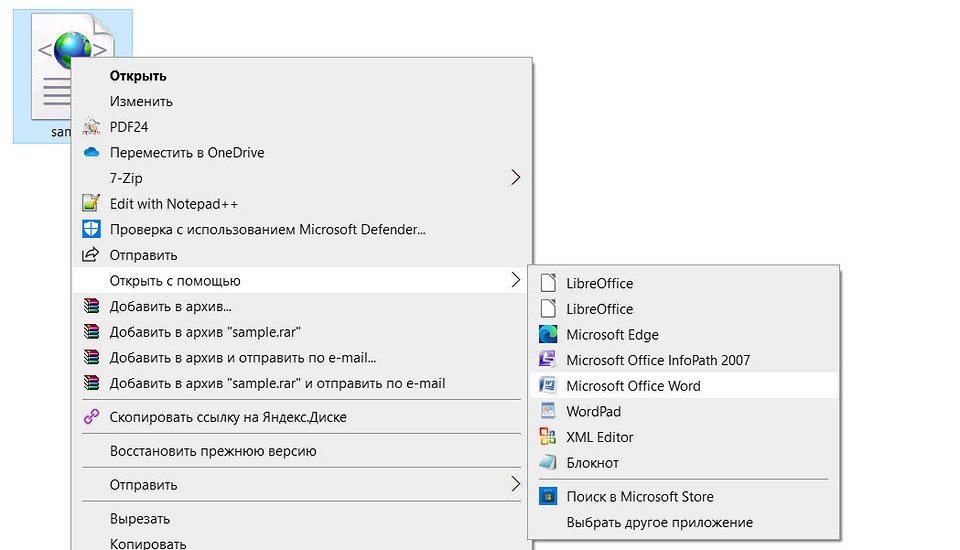
Task: Click the second LibreOffice document icon
Action: click(548, 309)
